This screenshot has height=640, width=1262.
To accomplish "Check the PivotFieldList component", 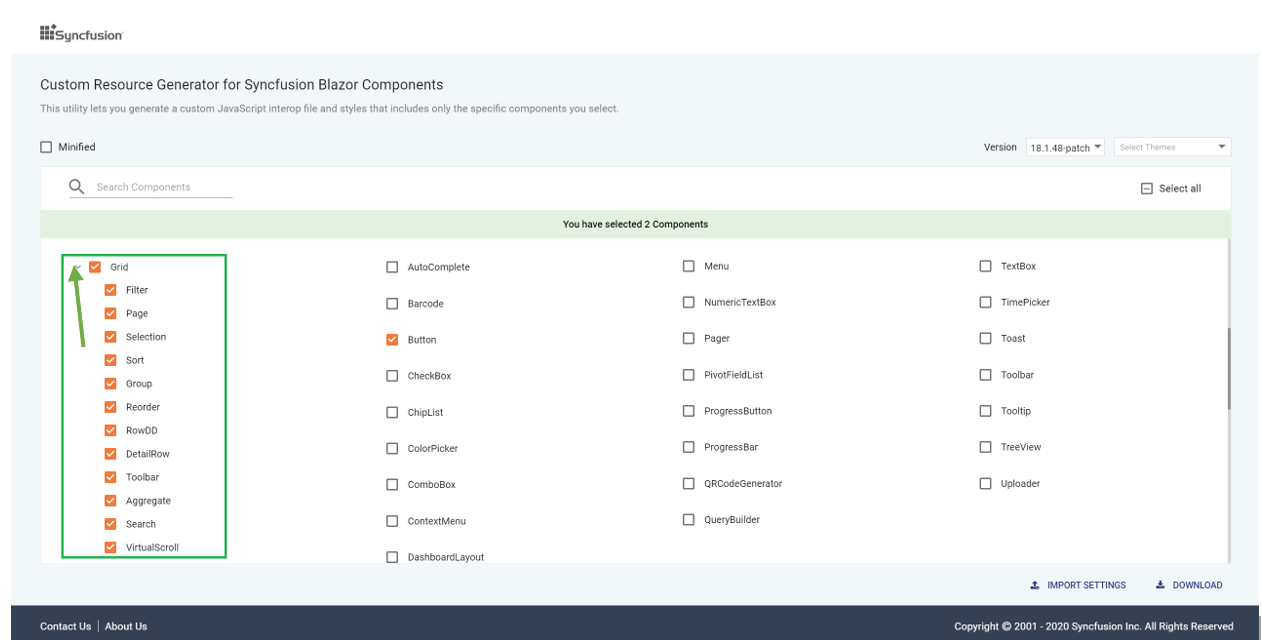I will tap(689, 375).
